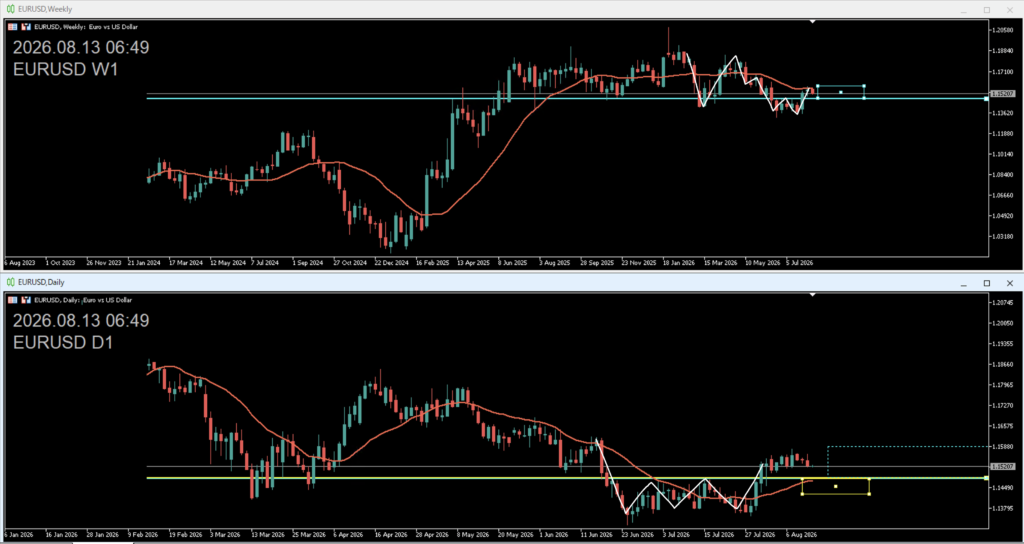Click the EURUSD,Daily window title icon
Image resolution: width=1024 pixels, height=544 pixels.
click(x=10, y=282)
